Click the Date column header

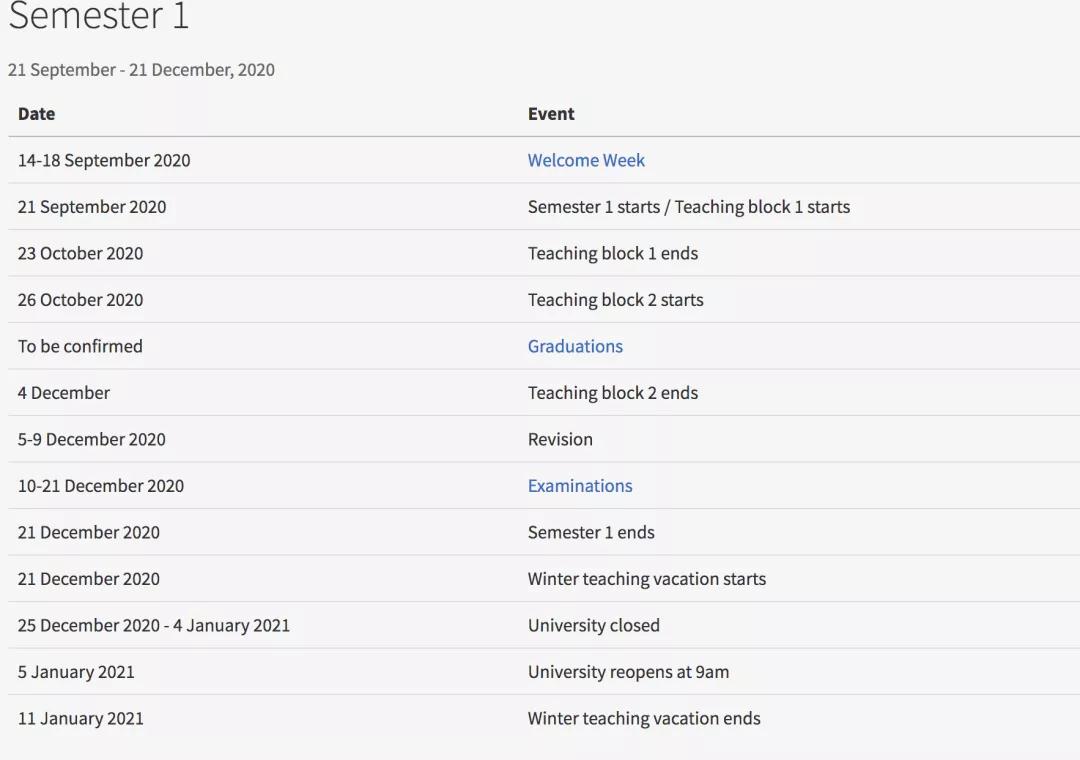[x=36, y=114]
